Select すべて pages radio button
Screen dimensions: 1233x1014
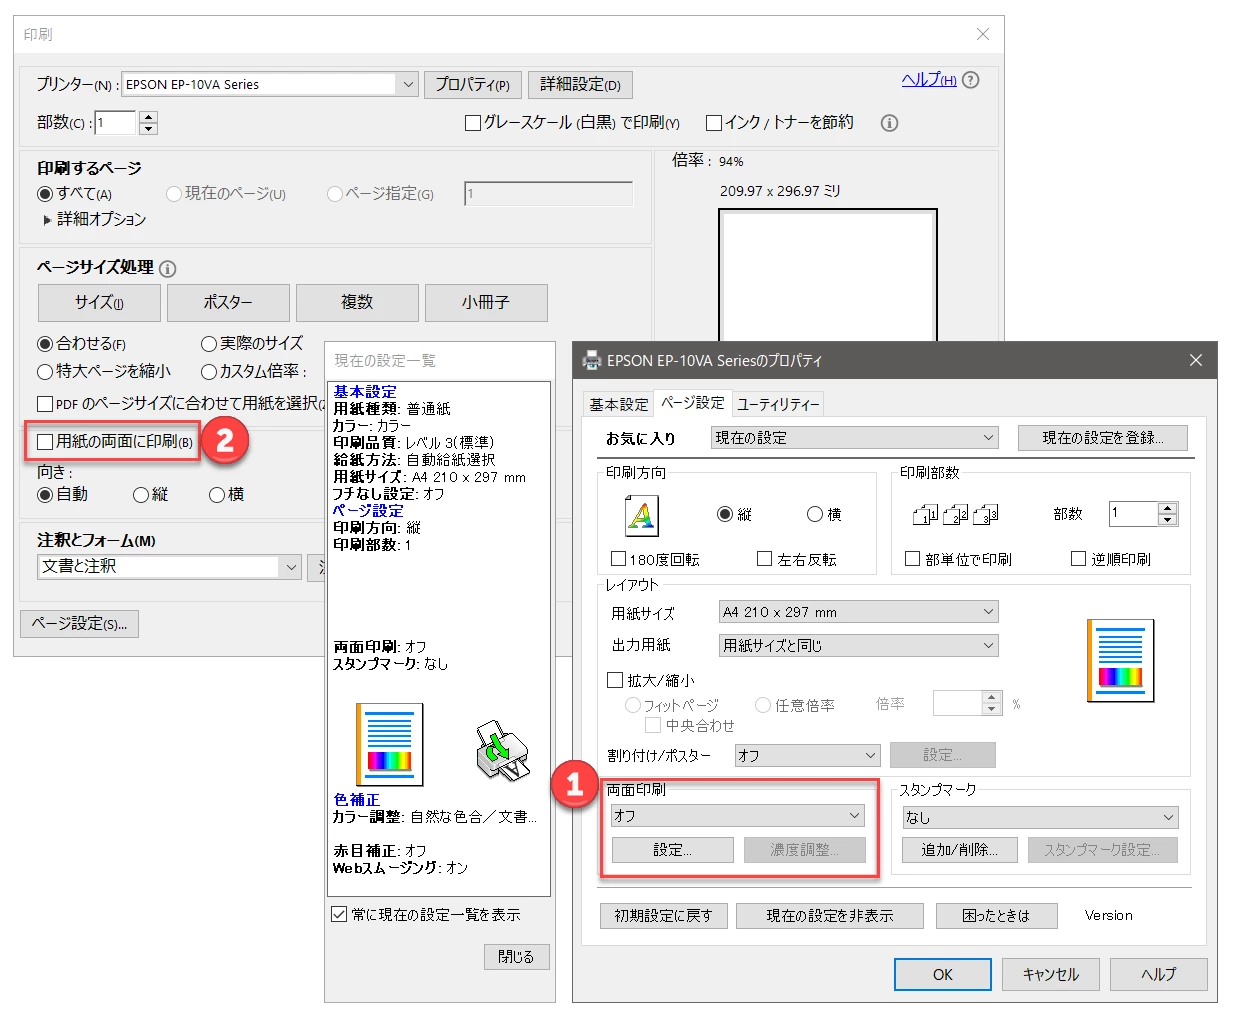(x=45, y=194)
